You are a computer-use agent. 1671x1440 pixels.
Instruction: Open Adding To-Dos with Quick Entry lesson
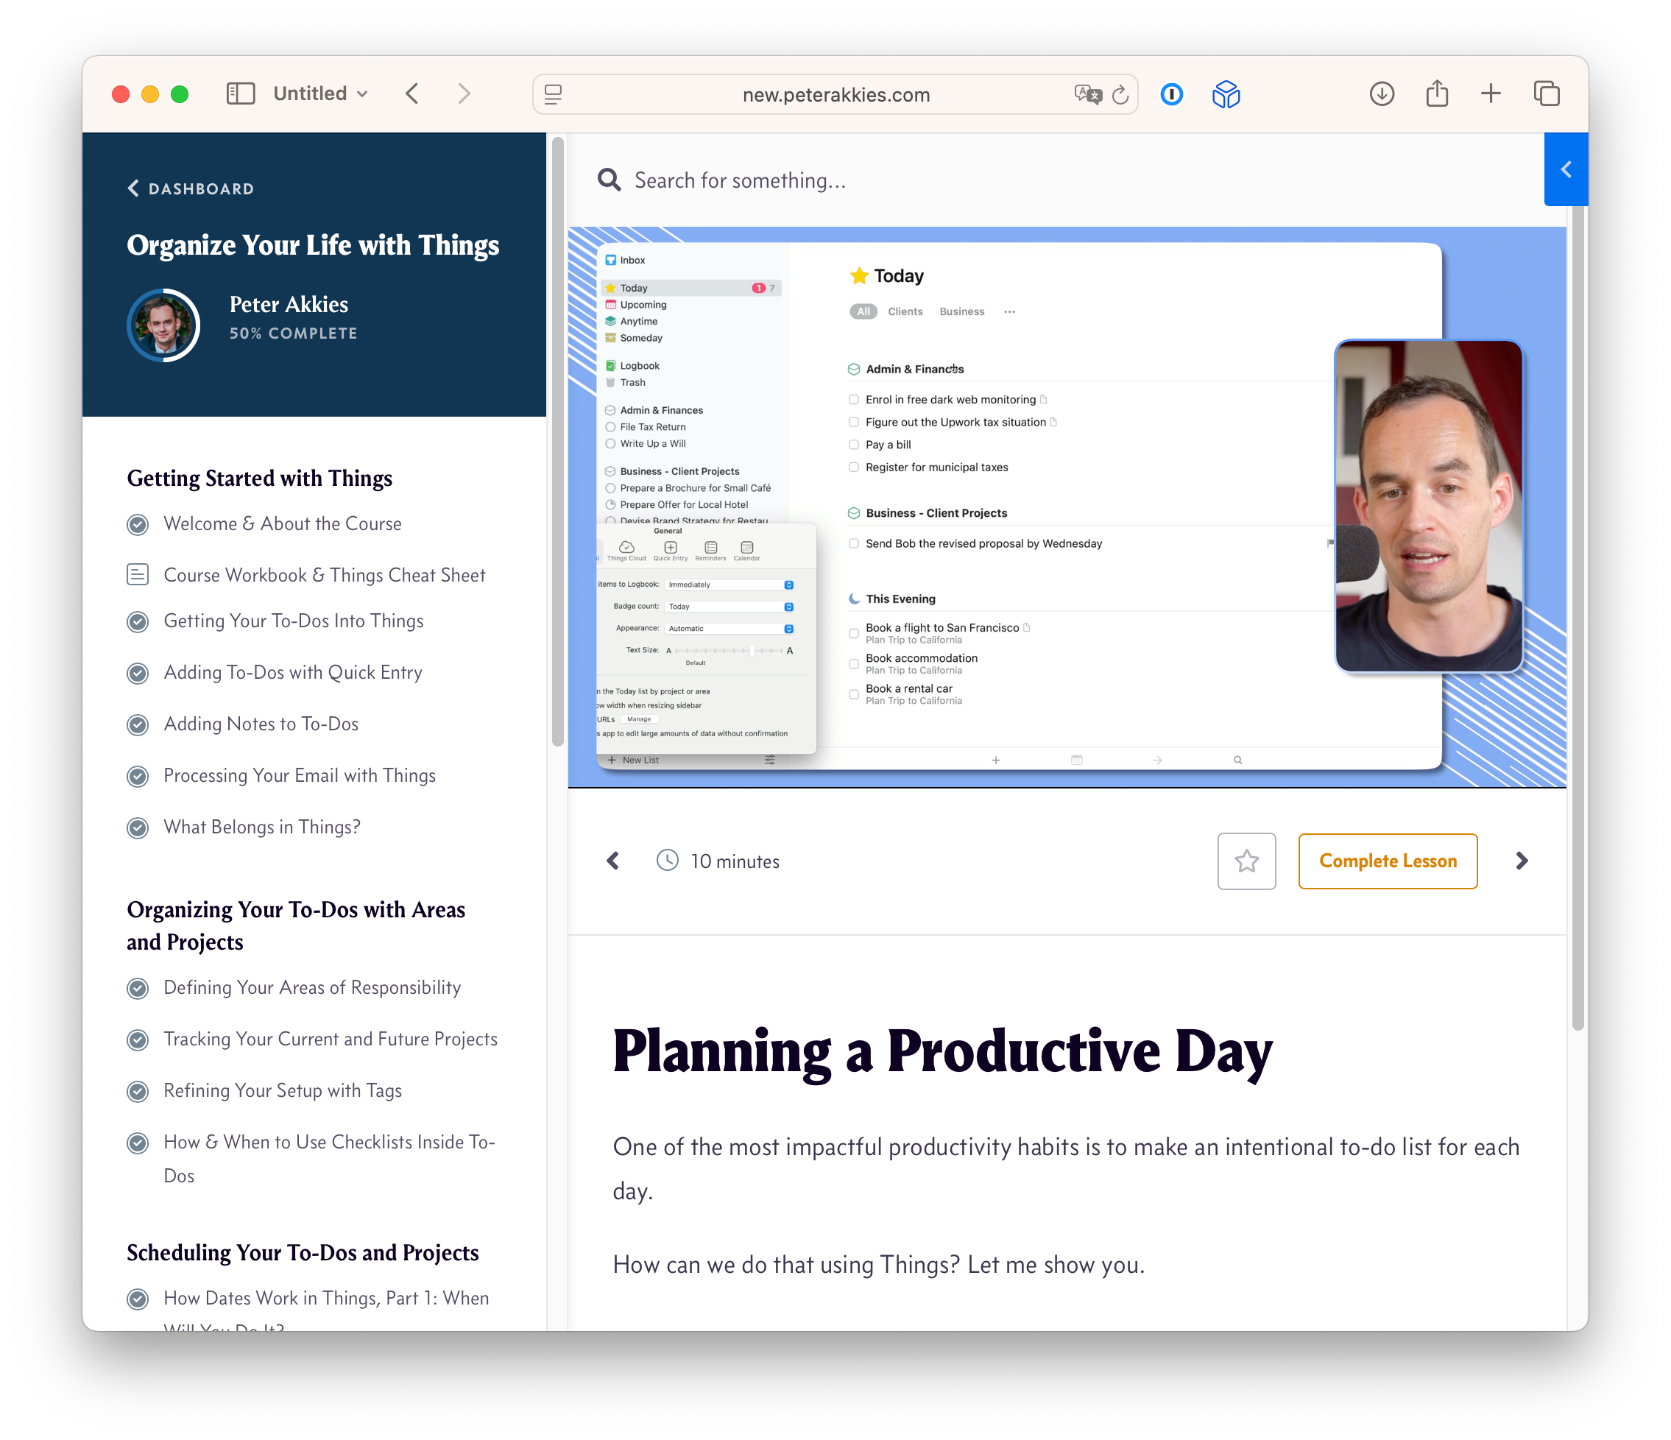click(x=293, y=673)
